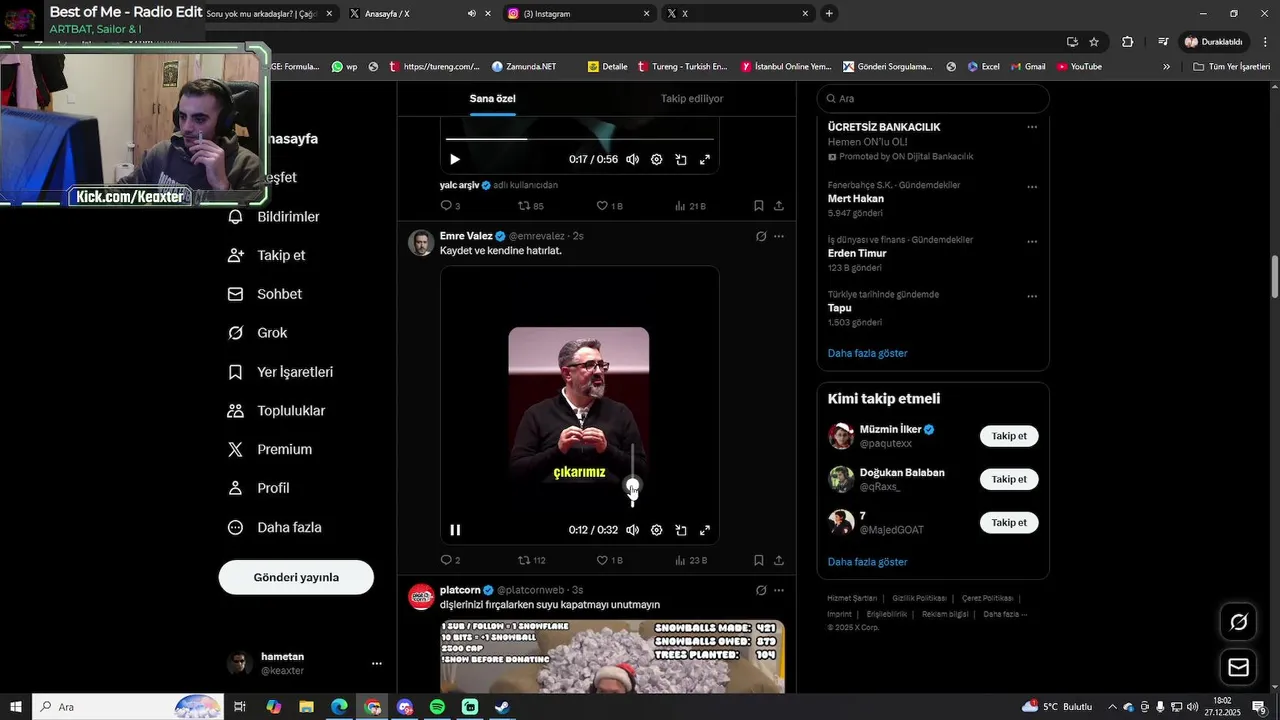Open Gizlilik Politikası footer link
This screenshot has width=1280, height=720.
tap(919, 598)
